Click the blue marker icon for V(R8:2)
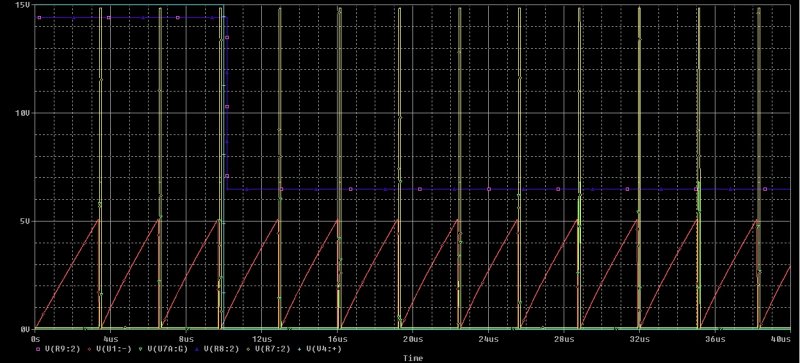This screenshot has height=363, width=800. tap(196, 349)
